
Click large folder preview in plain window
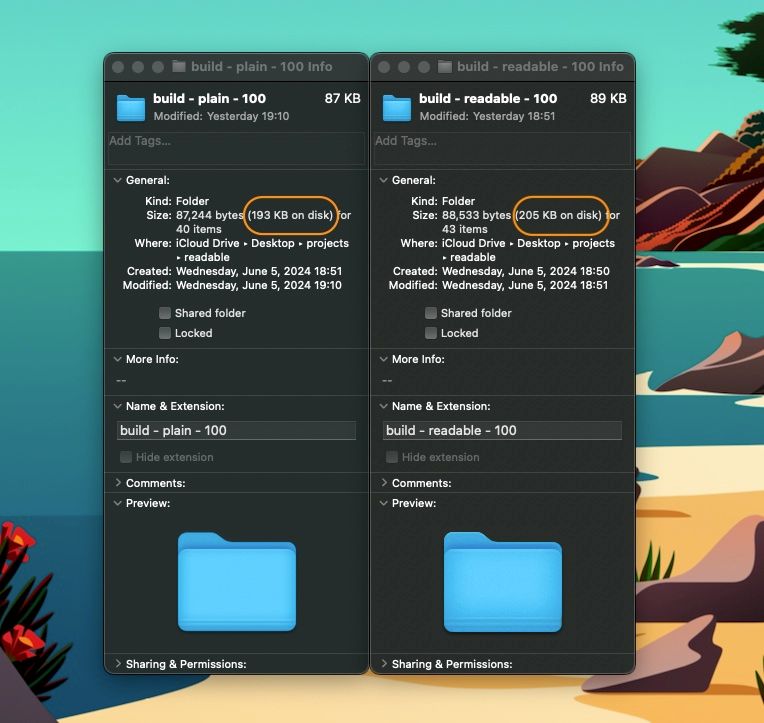click(237, 582)
